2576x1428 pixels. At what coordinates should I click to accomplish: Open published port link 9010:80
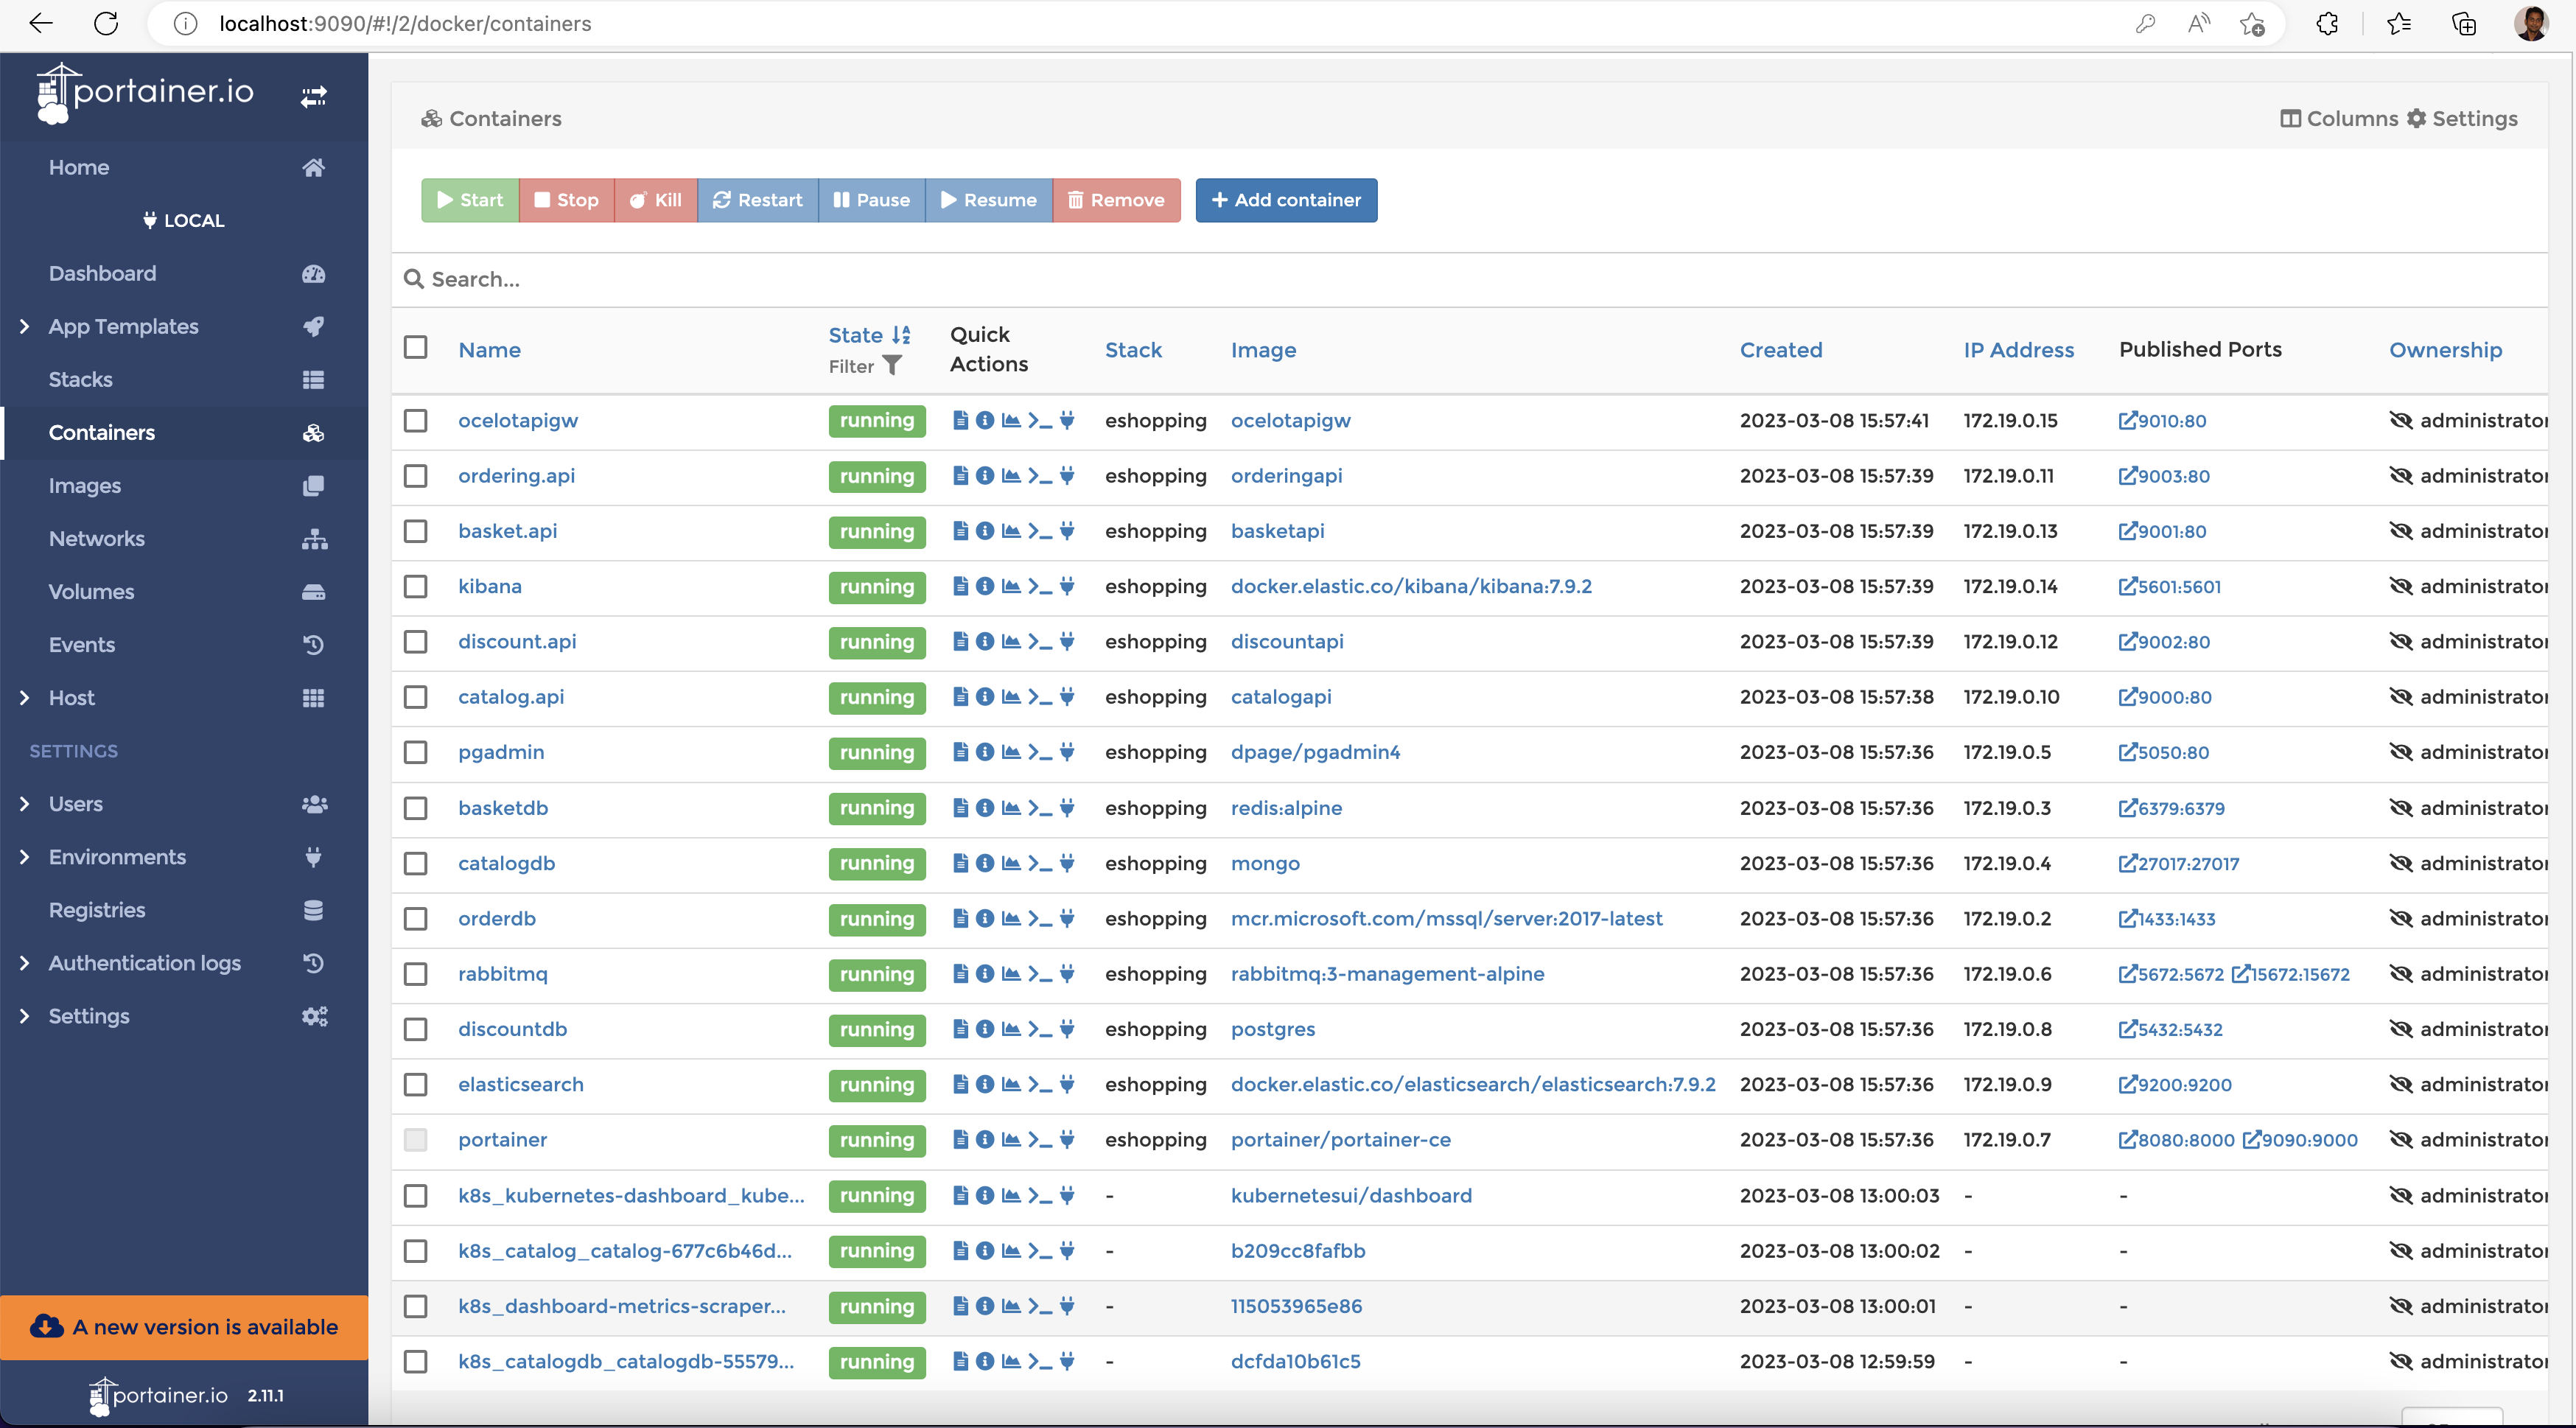coord(2162,421)
